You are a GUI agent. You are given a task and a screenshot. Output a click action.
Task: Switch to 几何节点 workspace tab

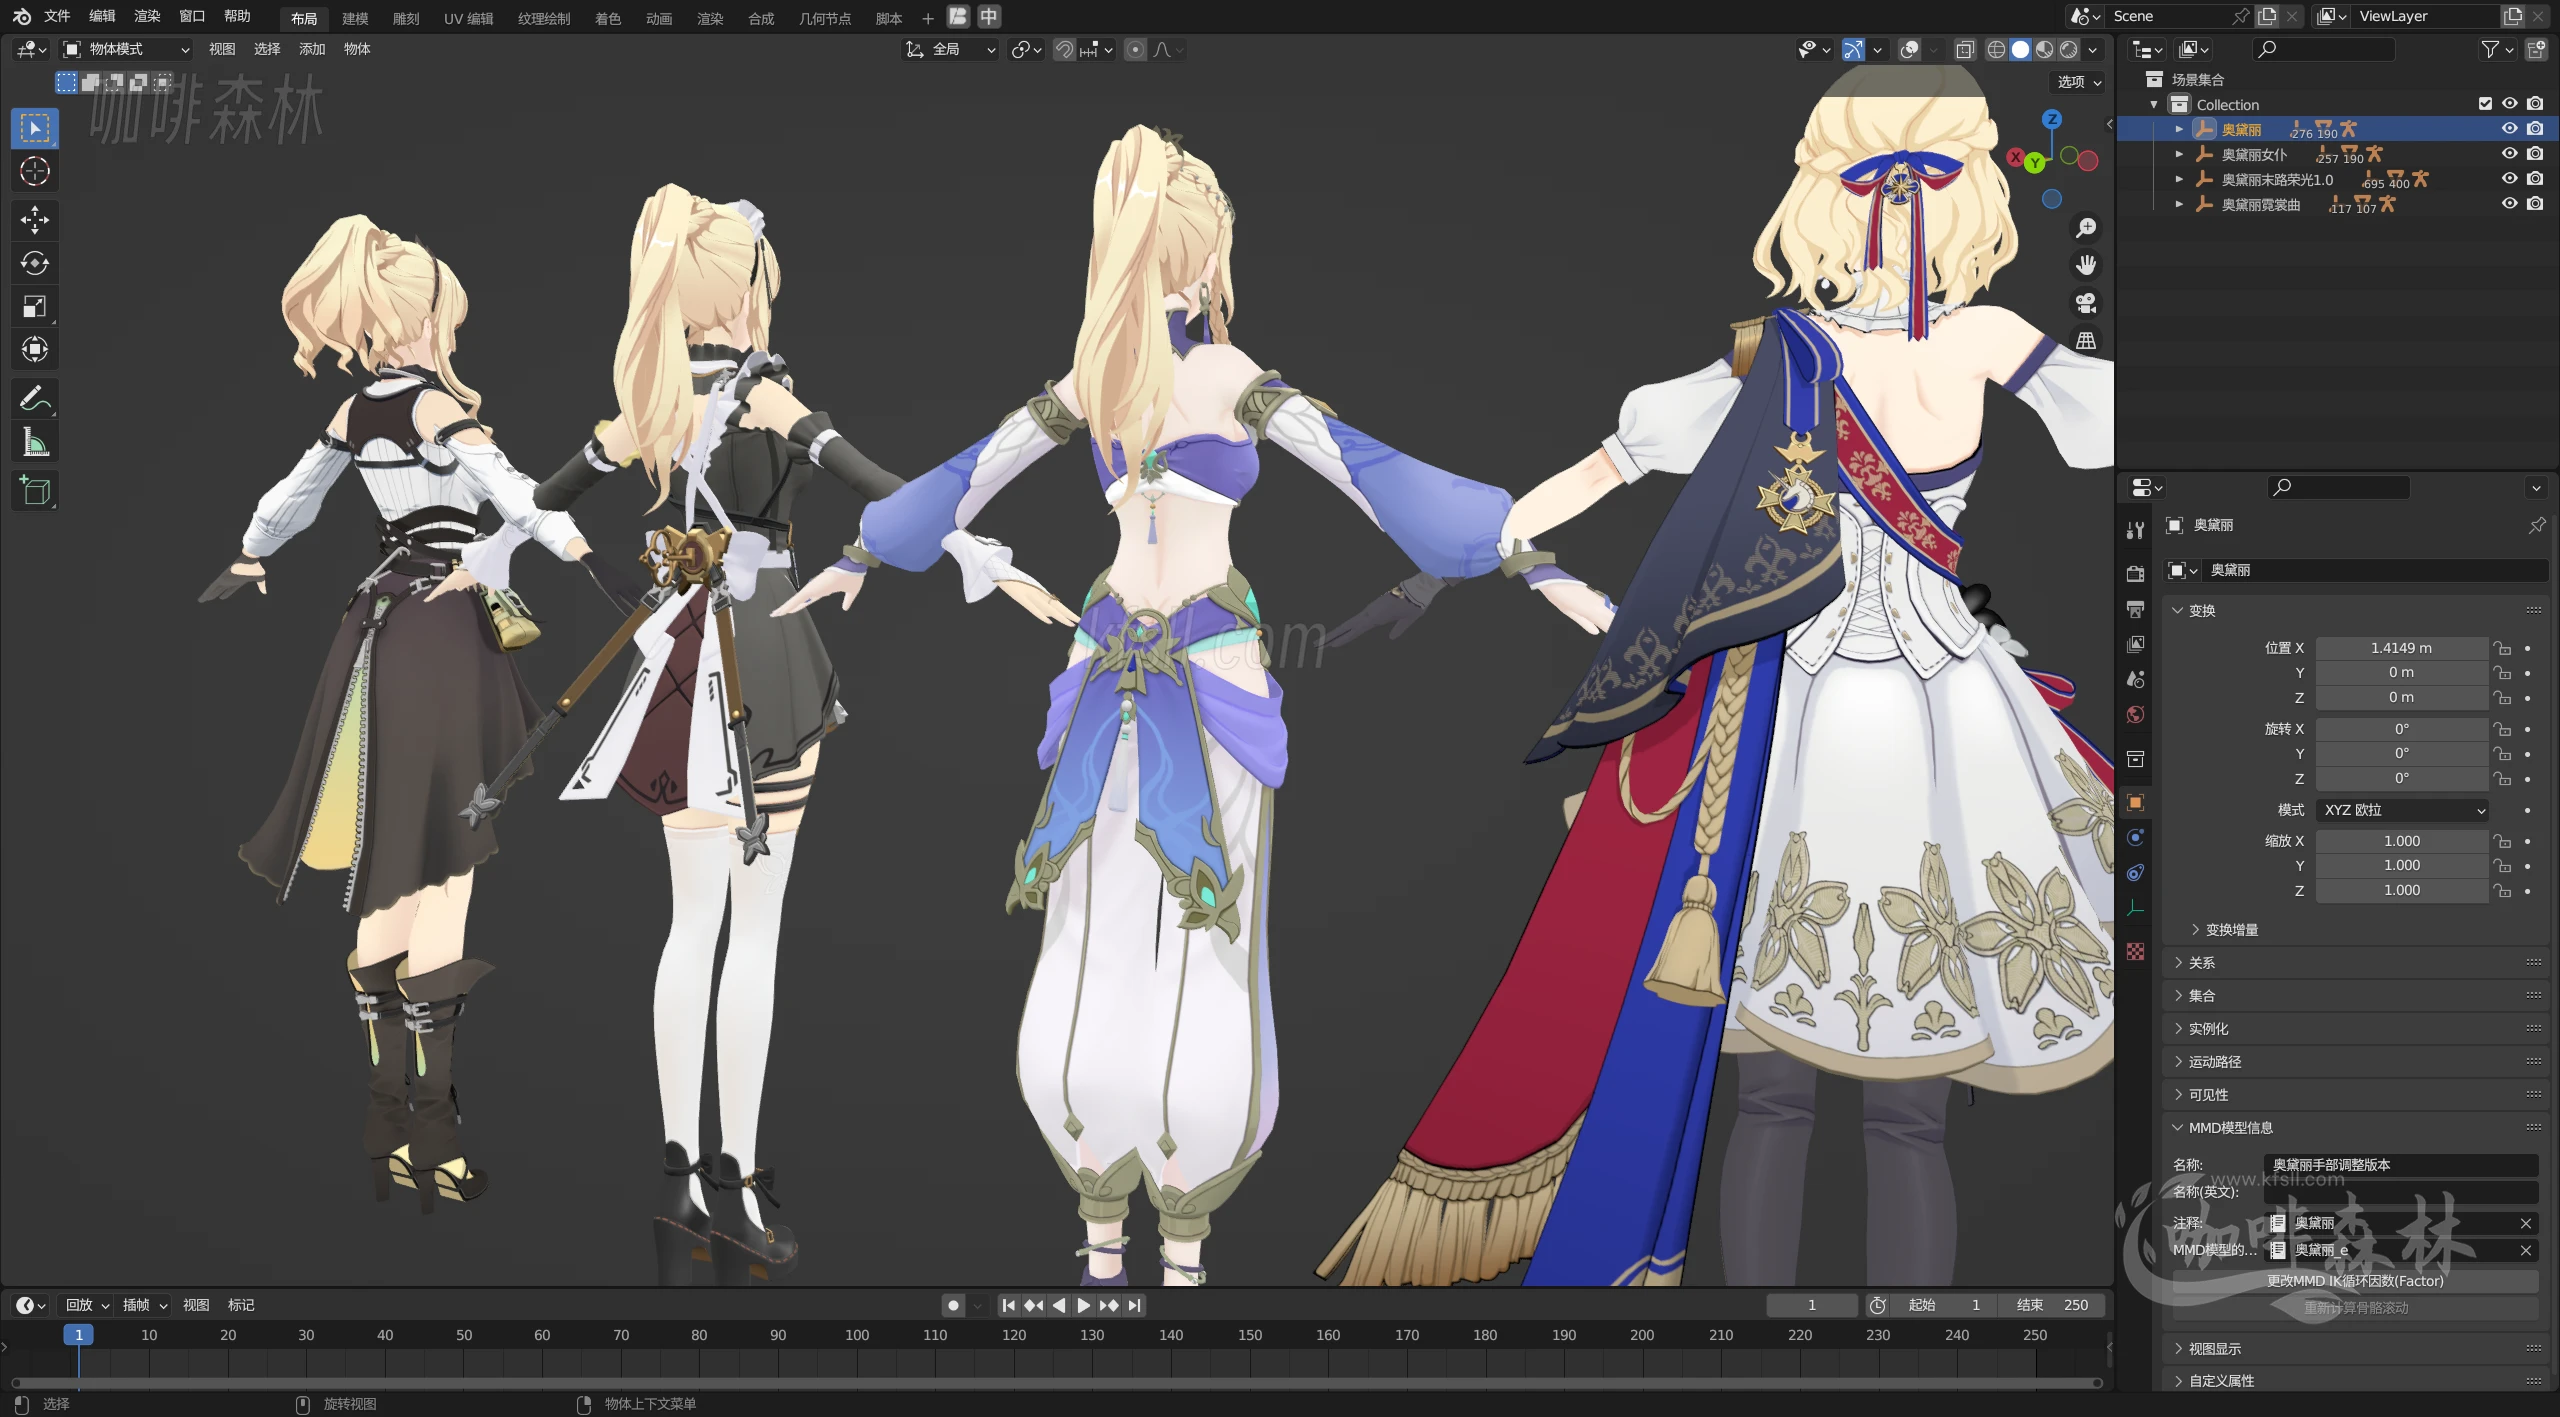825,18
